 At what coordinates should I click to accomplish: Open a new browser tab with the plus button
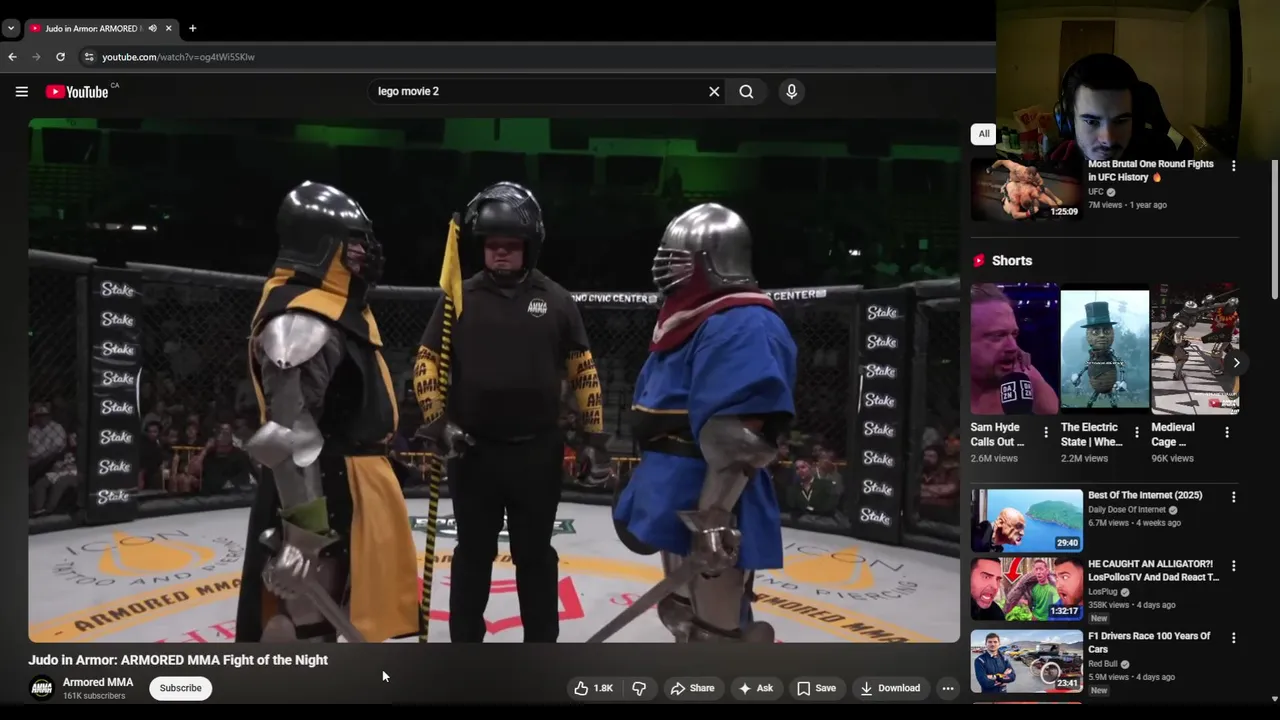coord(192,28)
